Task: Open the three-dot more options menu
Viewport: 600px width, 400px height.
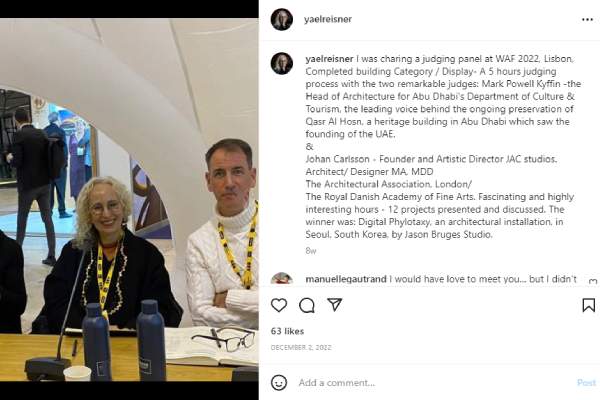Action: tap(587, 20)
